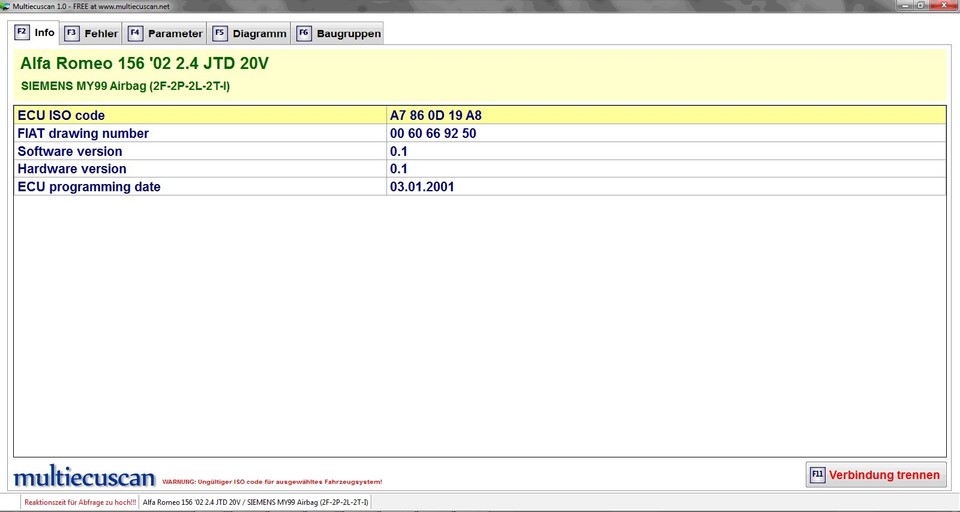Viewport: 960px width, 512px height.
Task: Select the value 00 60 66 92 50
Action: click(x=433, y=134)
